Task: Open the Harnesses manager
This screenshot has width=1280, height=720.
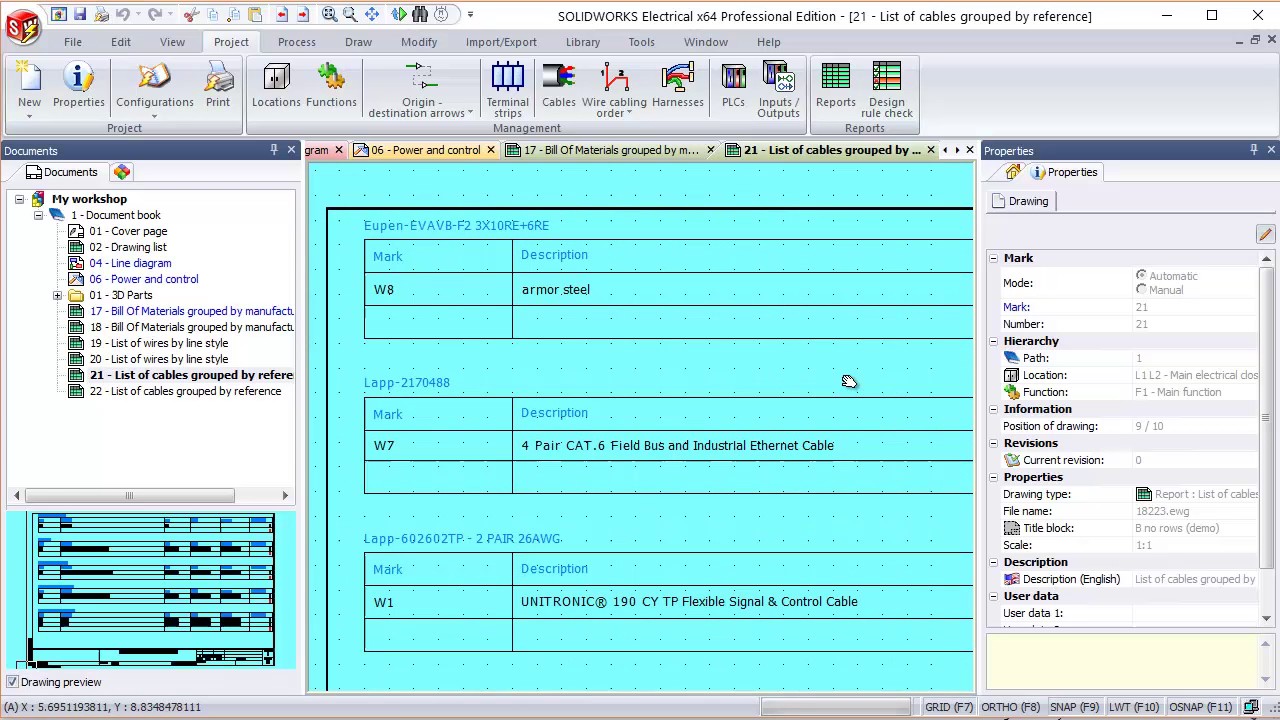Action: click(x=678, y=86)
